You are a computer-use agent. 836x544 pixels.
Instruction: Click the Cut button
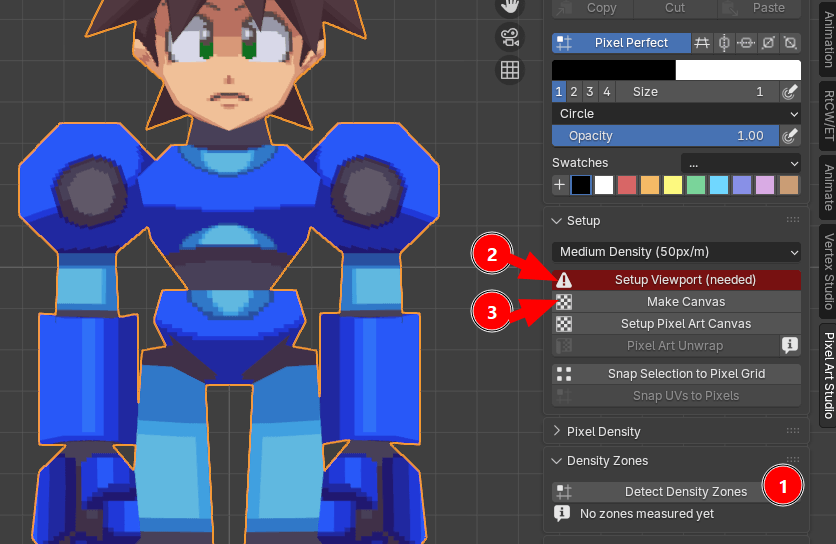[674, 8]
